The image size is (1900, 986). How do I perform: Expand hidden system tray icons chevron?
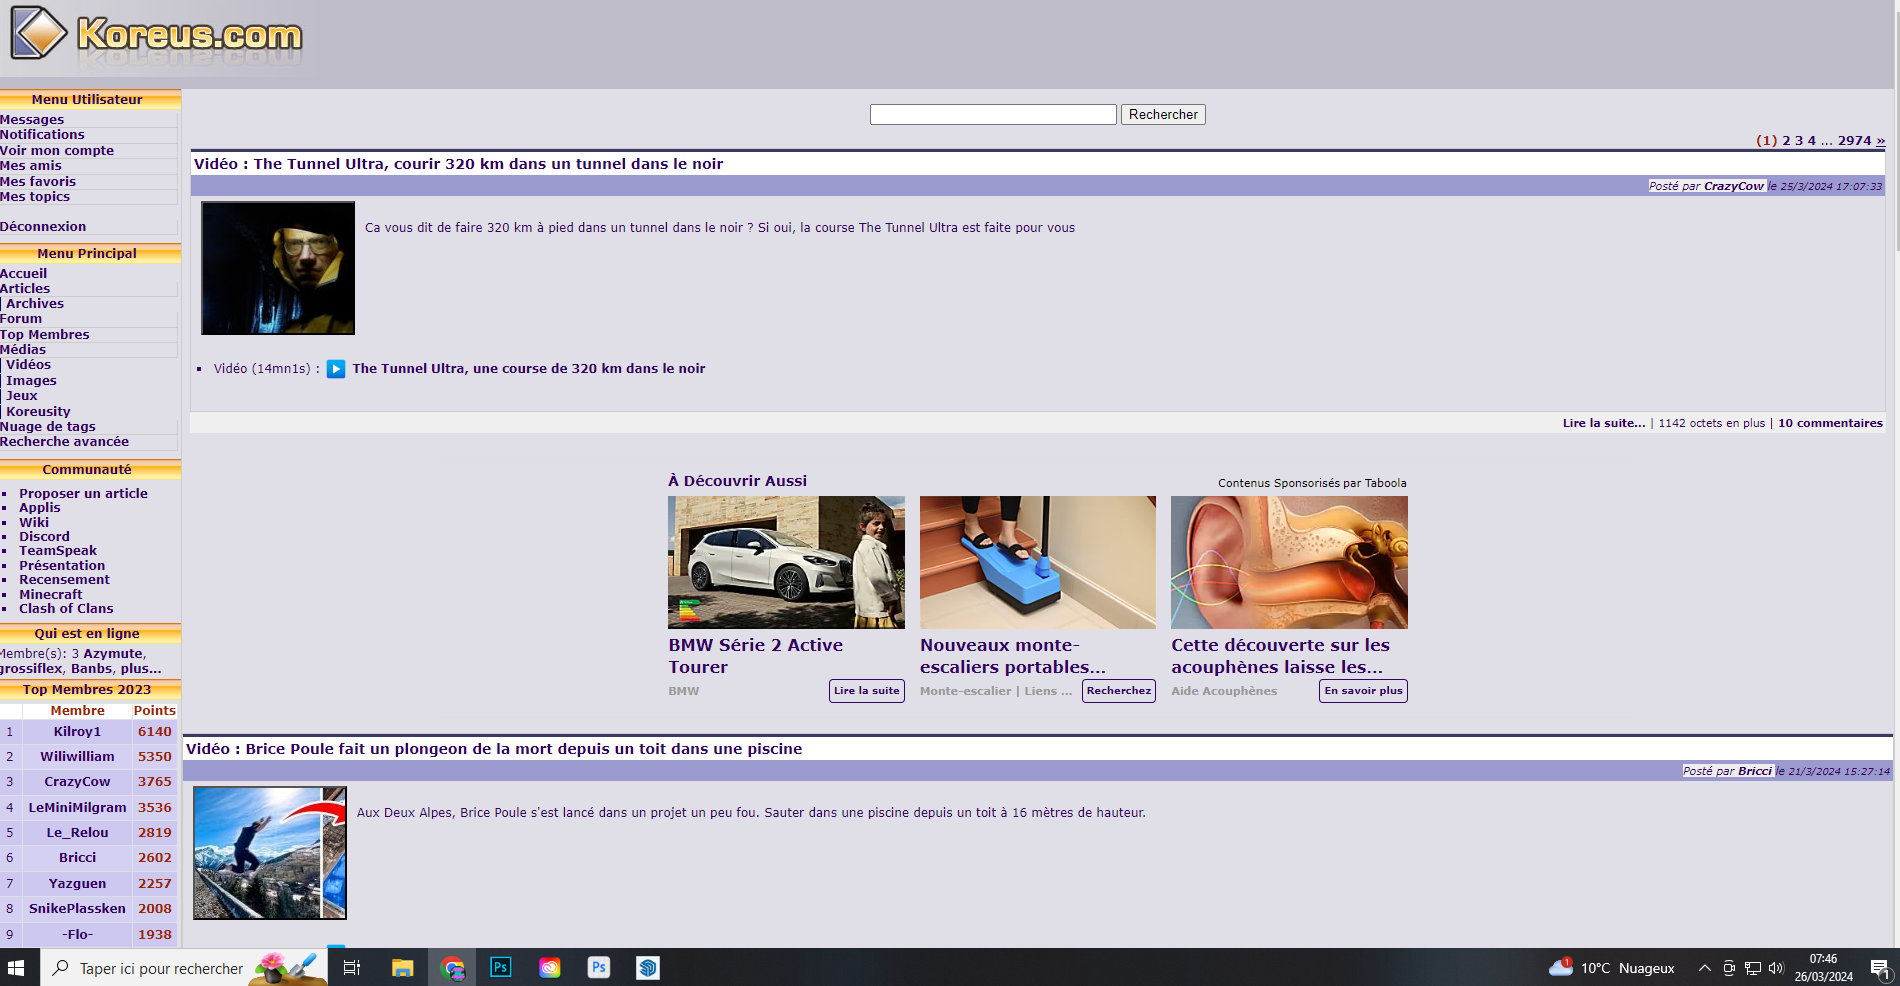point(1704,967)
